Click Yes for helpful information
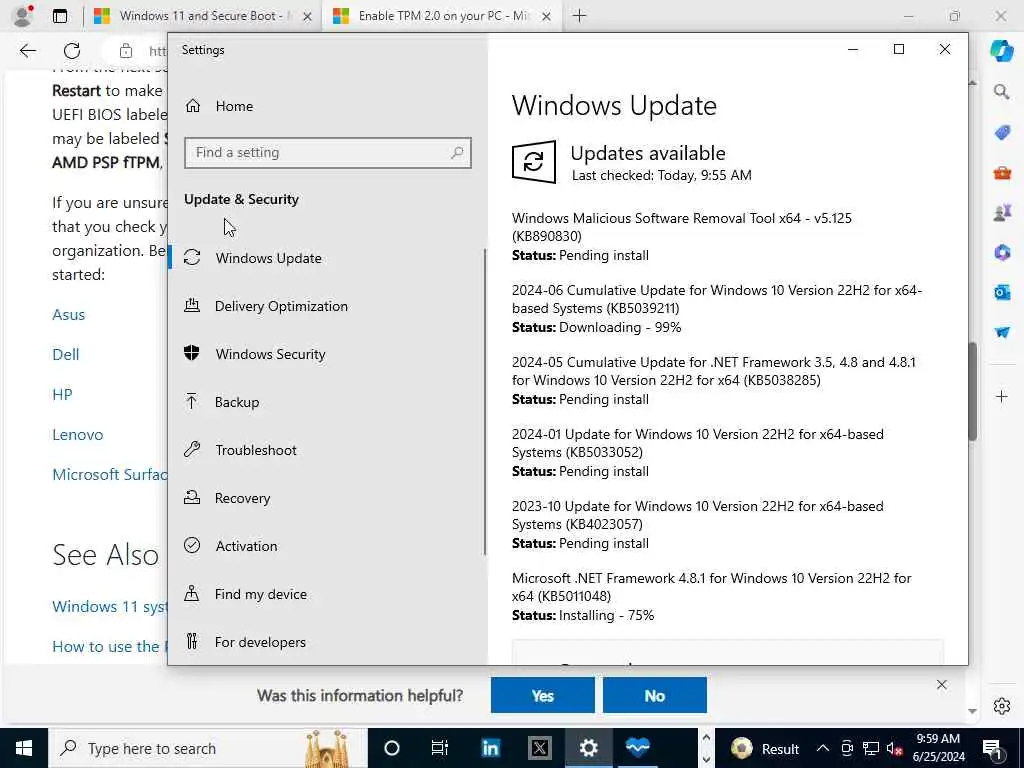The width and height of the screenshot is (1024, 768). (x=543, y=696)
